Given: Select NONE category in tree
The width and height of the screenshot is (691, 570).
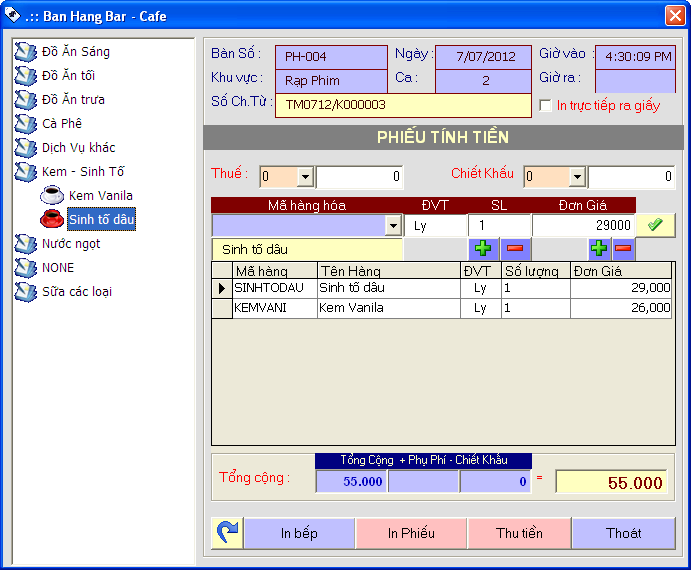Looking at the screenshot, I should [58, 268].
